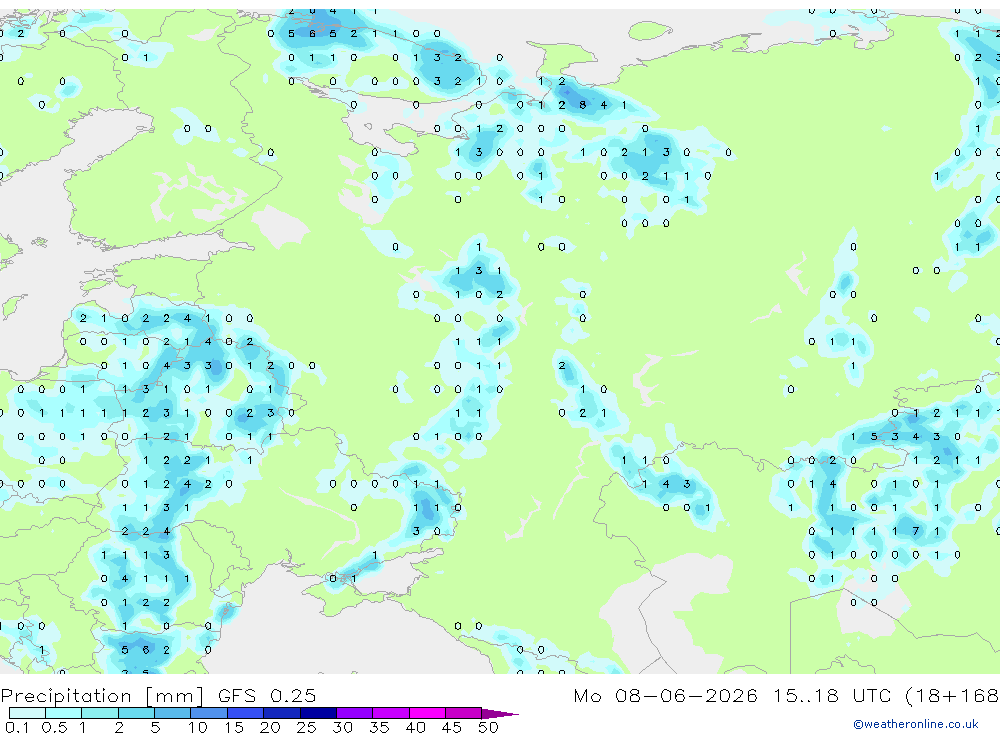Pick the 25–30 mm navy legend swatch
1000x733 pixels.
pyautogui.click(x=318, y=713)
